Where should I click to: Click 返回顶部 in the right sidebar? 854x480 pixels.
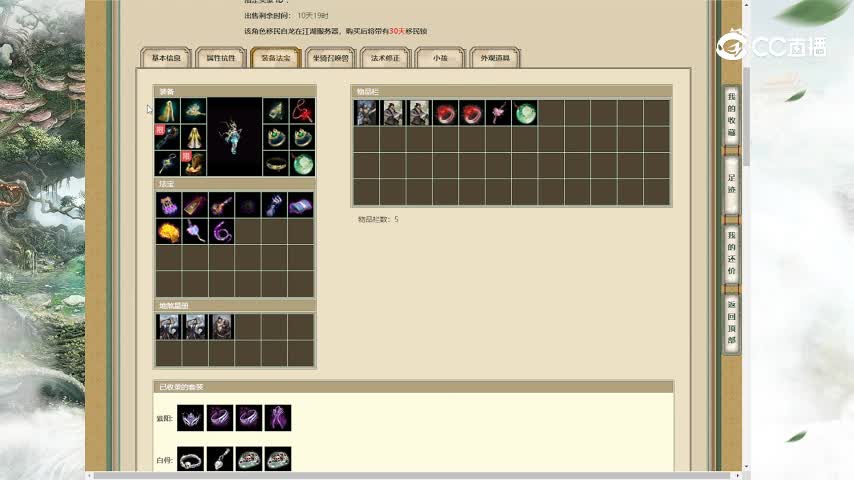click(731, 322)
